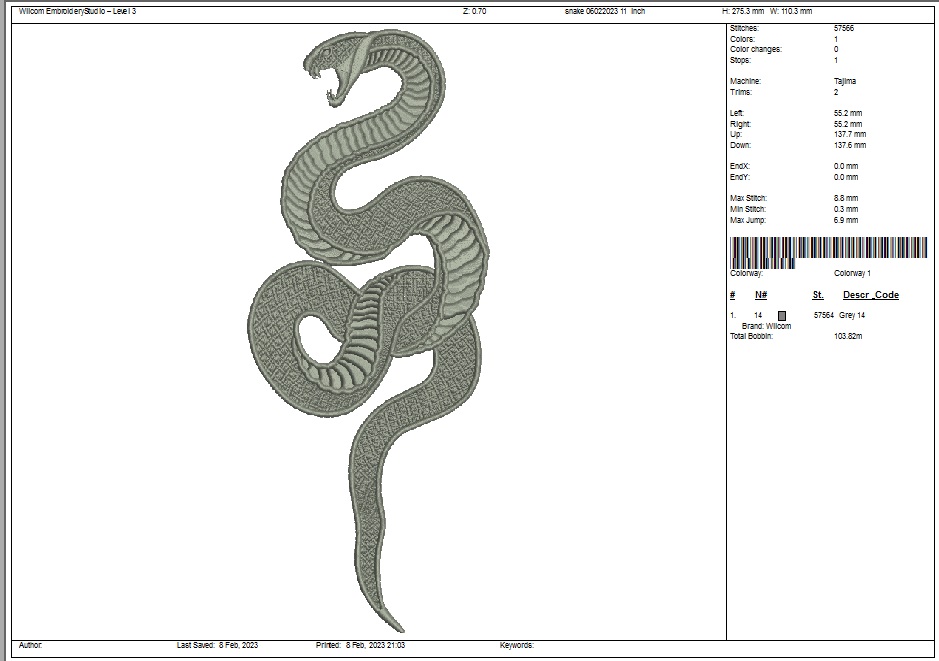Click the 'N#' column header
The width and height of the screenshot is (939, 661).
pyautogui.click(x=760, y=295)
